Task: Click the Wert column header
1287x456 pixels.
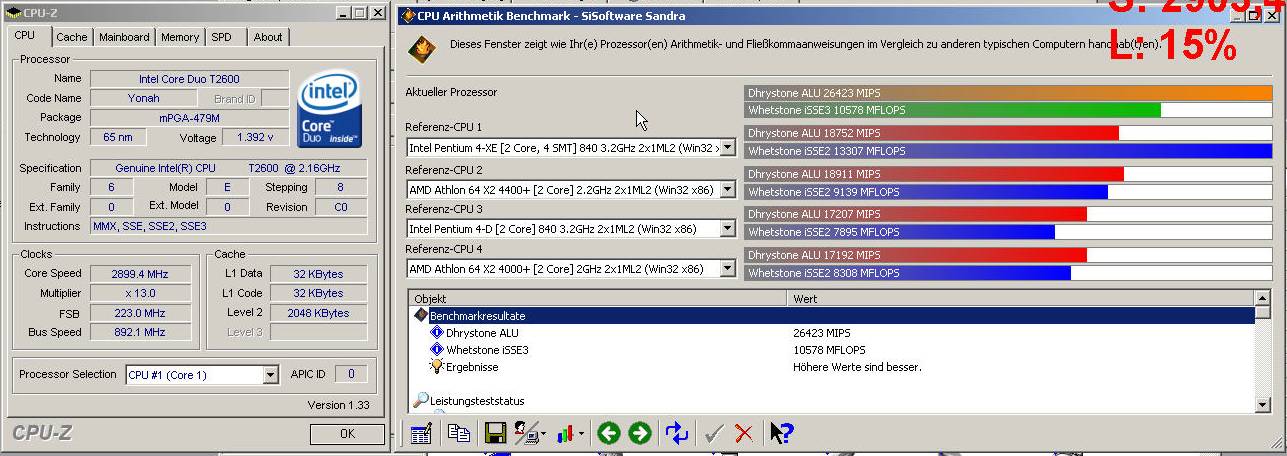Action: pyautogui.click(x=1020, y=298)
